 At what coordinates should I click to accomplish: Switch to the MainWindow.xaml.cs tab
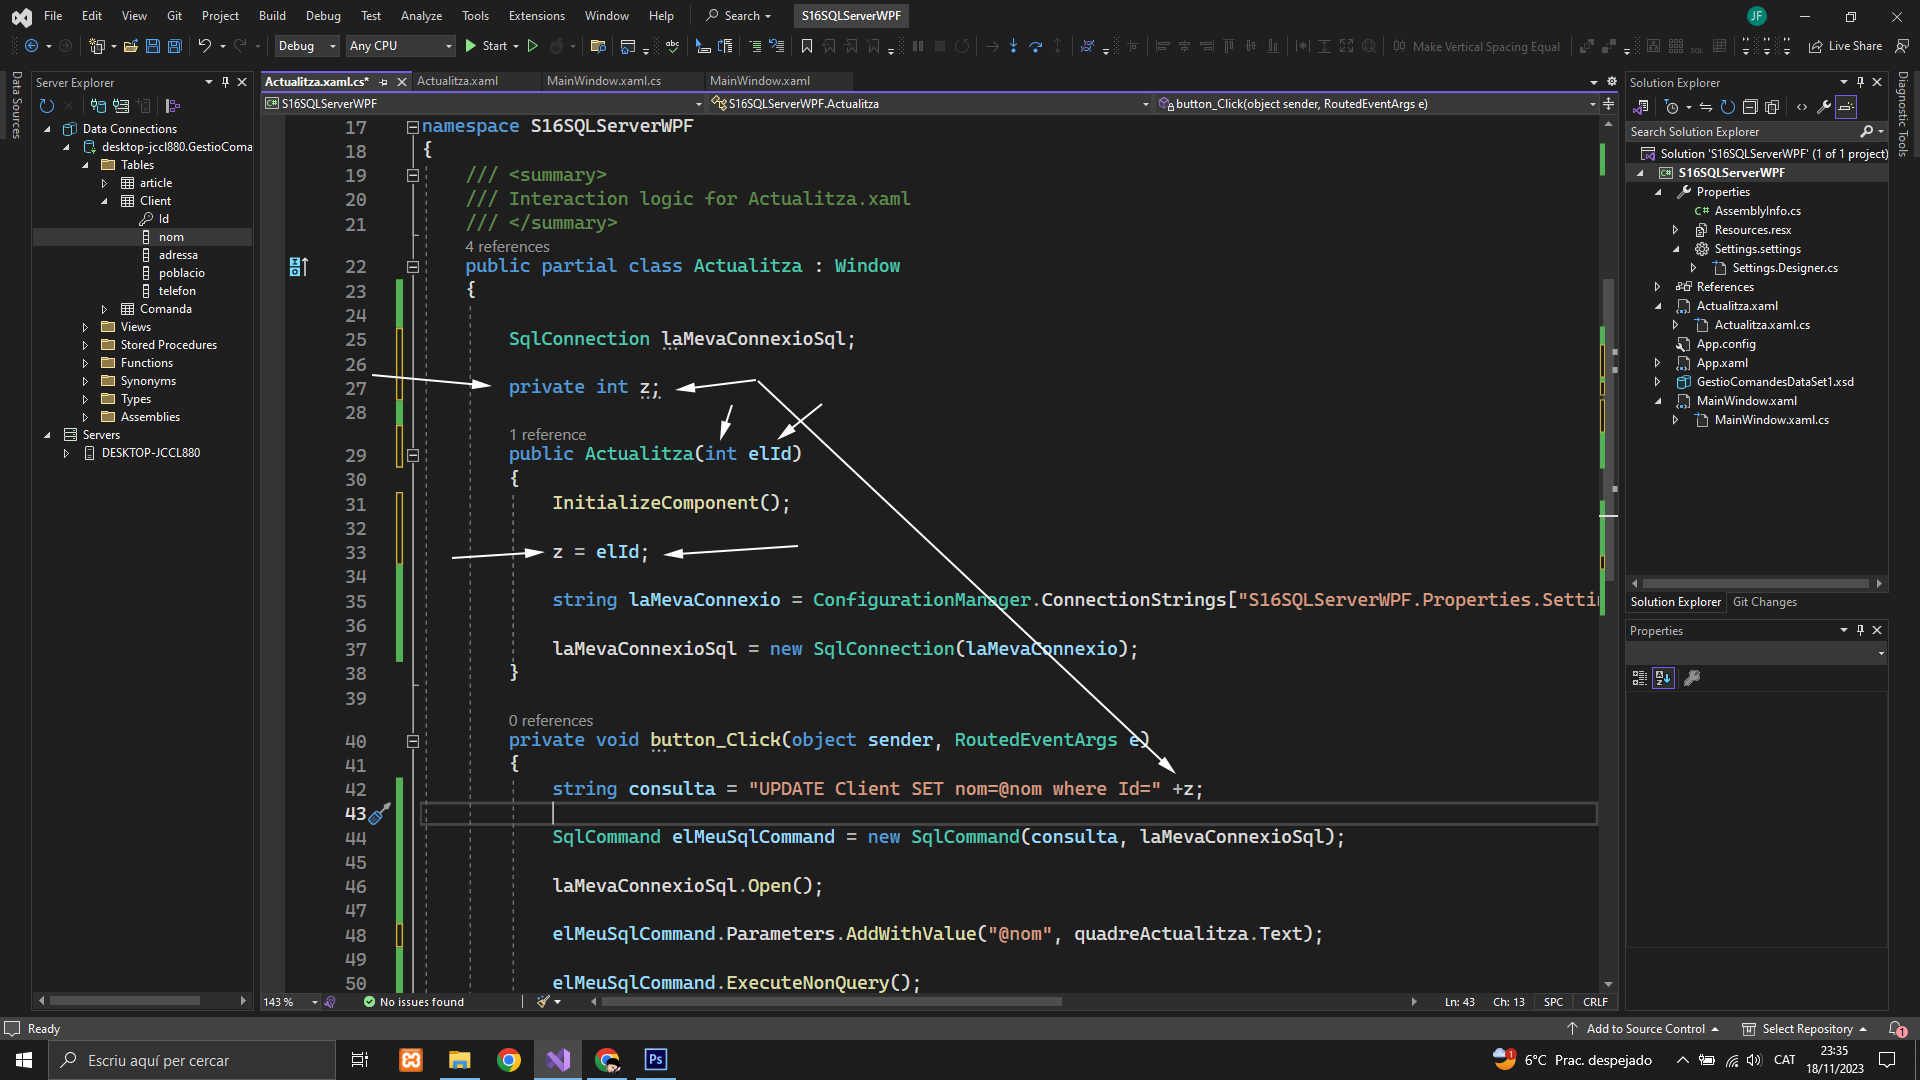pos(603,81)
